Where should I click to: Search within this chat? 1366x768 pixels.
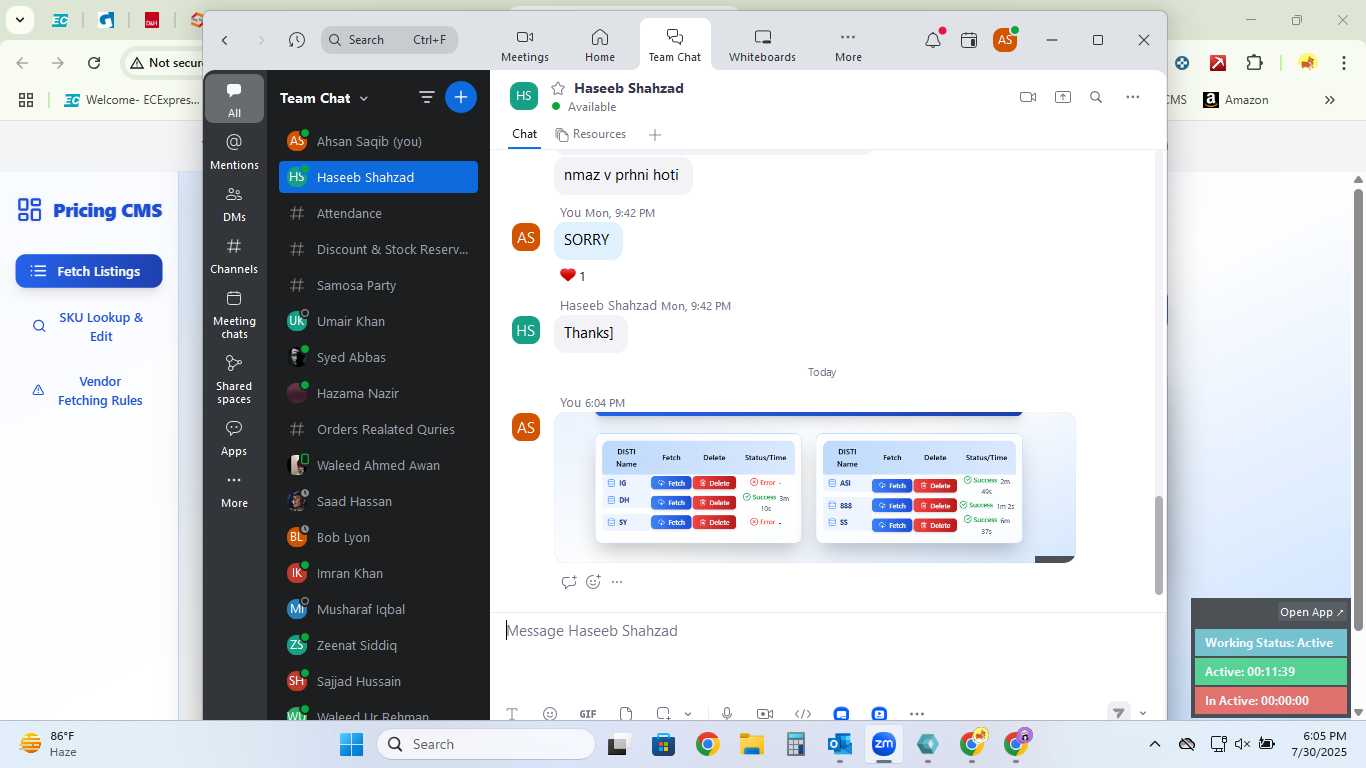pos(1096,97)
